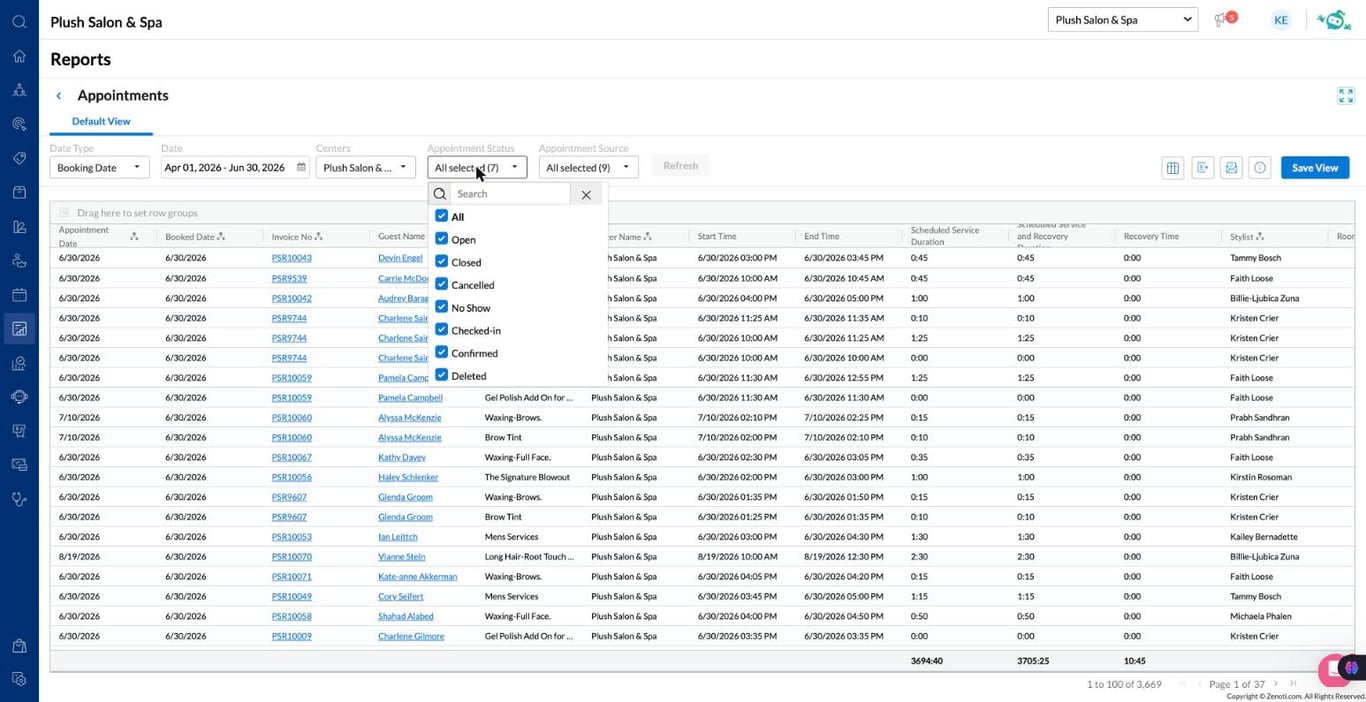Viewport: 1366px width, 702px height.
Task: Click the Refresh button
Action: [x=680, y=166]
